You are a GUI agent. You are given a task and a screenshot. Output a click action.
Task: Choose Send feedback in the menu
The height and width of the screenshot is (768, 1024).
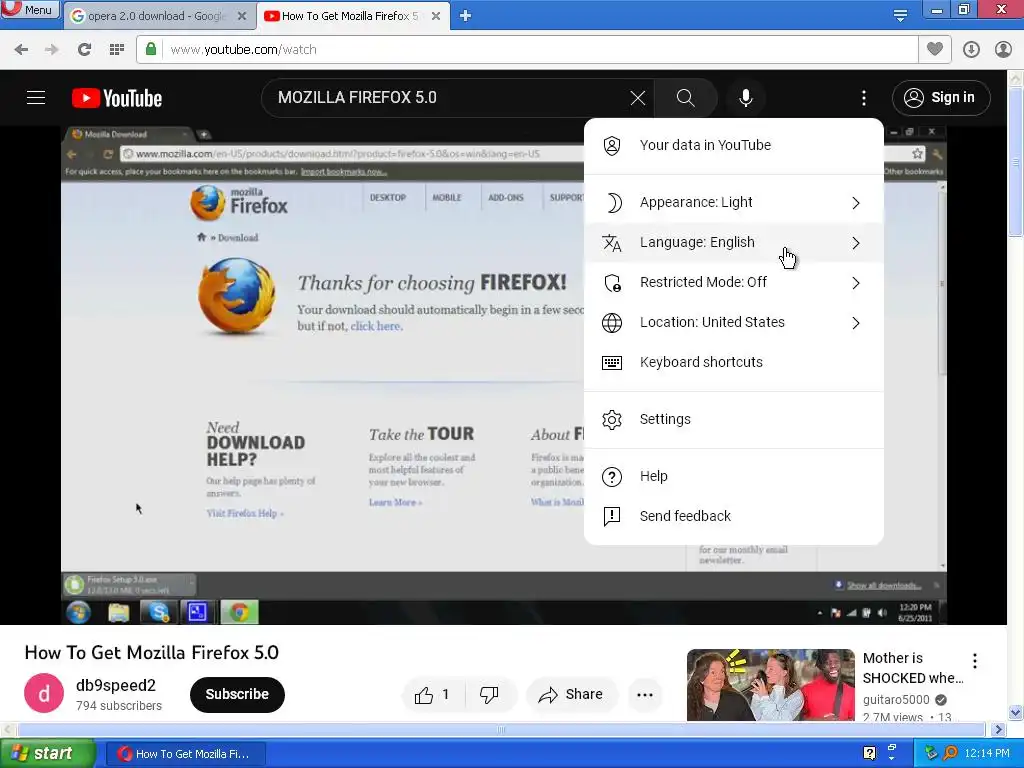pyautogui.click(x=733, y=516)
